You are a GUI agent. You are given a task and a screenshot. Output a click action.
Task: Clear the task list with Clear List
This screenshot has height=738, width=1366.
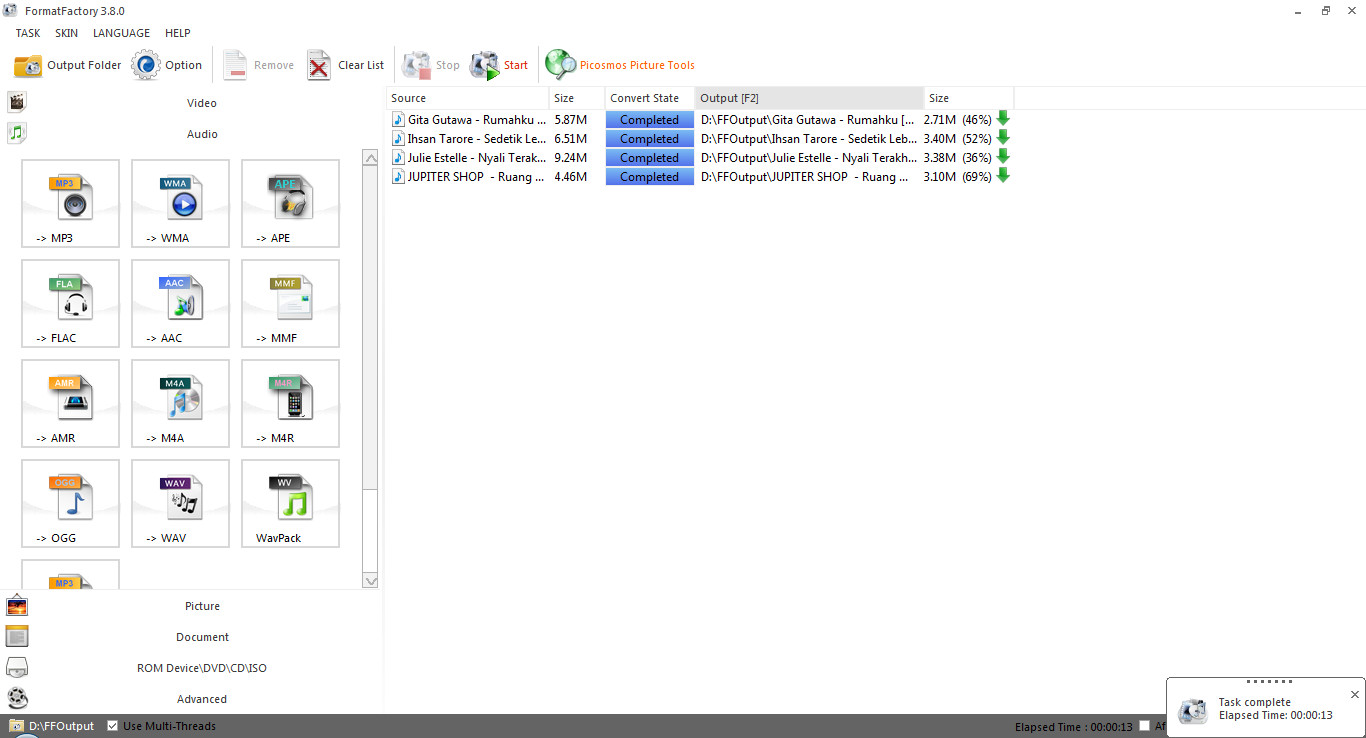(x=345, y=65)
